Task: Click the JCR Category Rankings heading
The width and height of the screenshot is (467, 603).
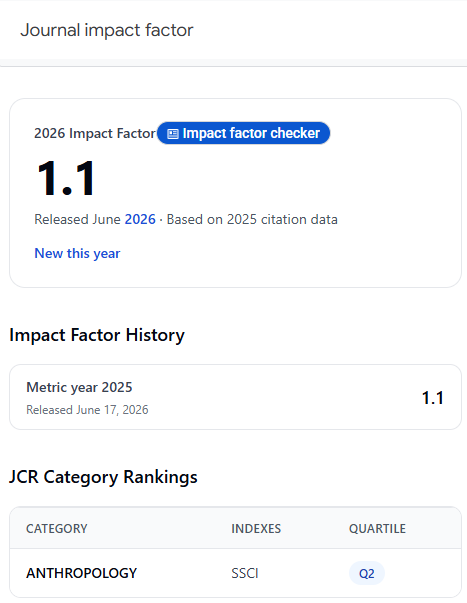Action: pos(103,477)
